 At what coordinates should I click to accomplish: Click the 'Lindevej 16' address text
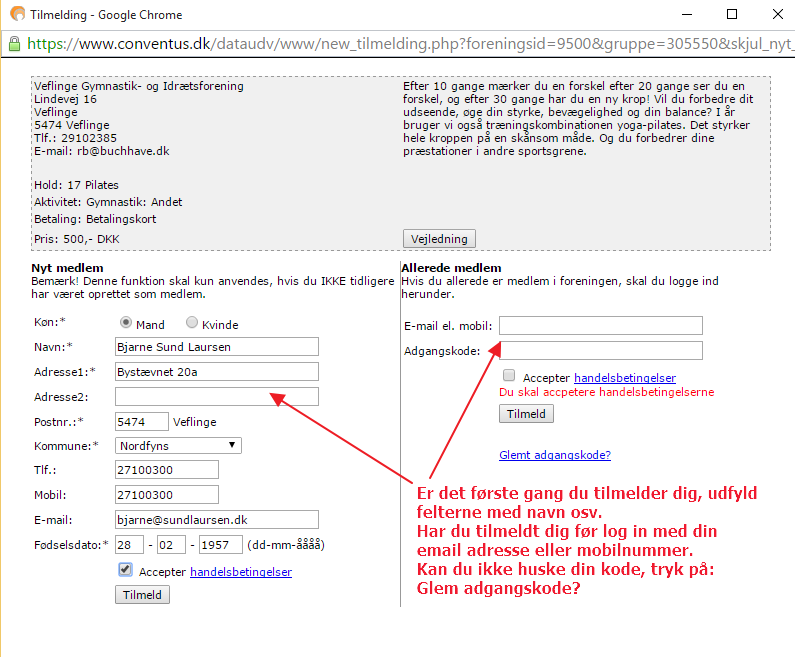tap(65, 99)
